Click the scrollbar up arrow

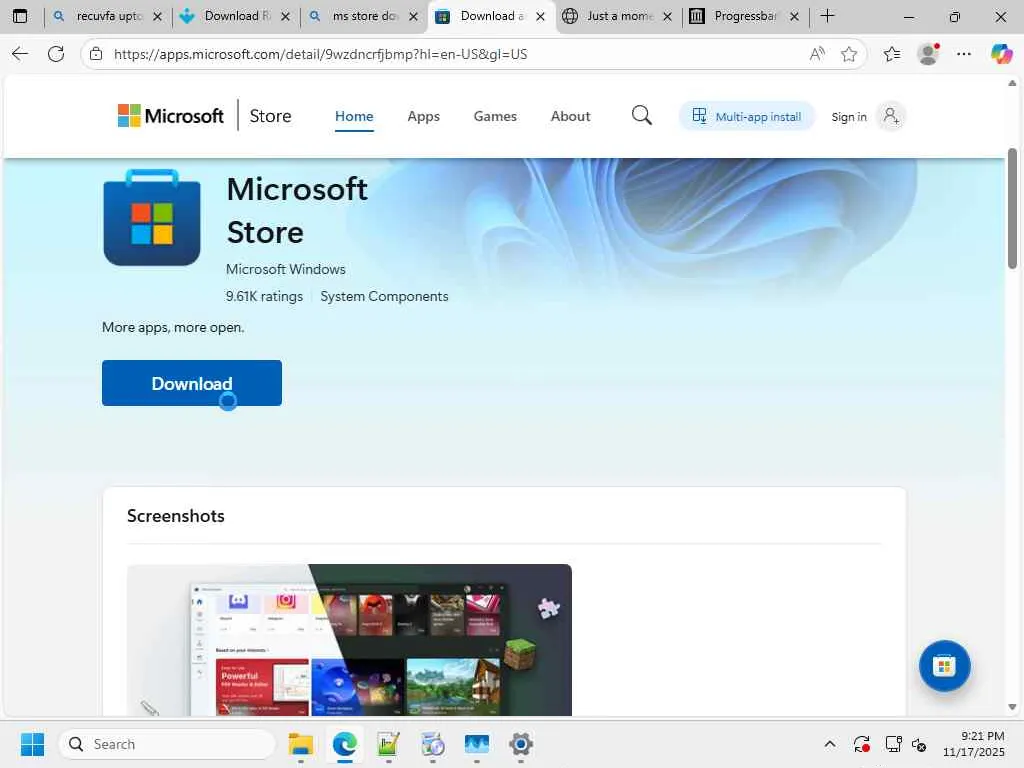click(x=1012, y=84)
